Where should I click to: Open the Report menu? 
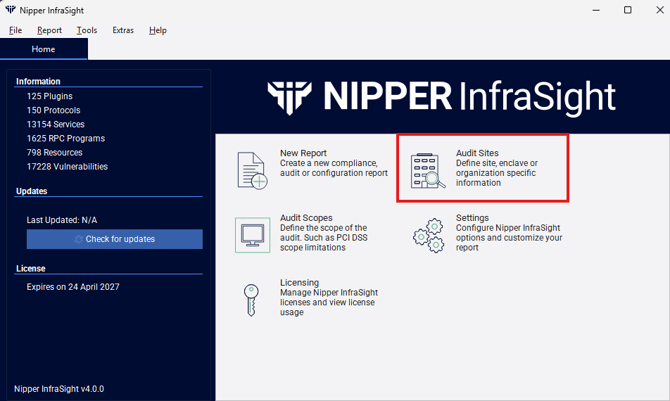(x=49, y=30)
